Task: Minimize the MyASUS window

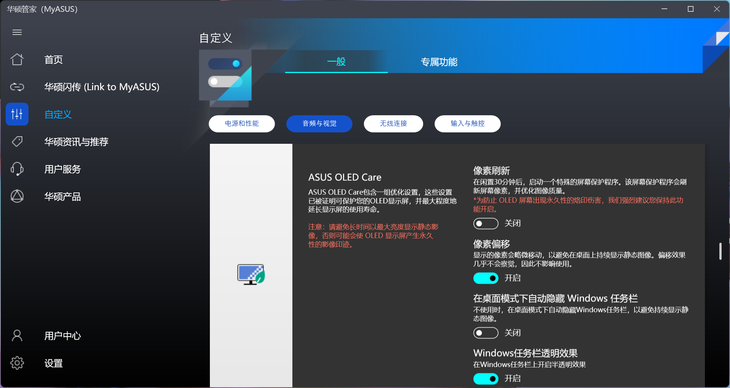Action: pyautogui.click(x=665, y=9)
